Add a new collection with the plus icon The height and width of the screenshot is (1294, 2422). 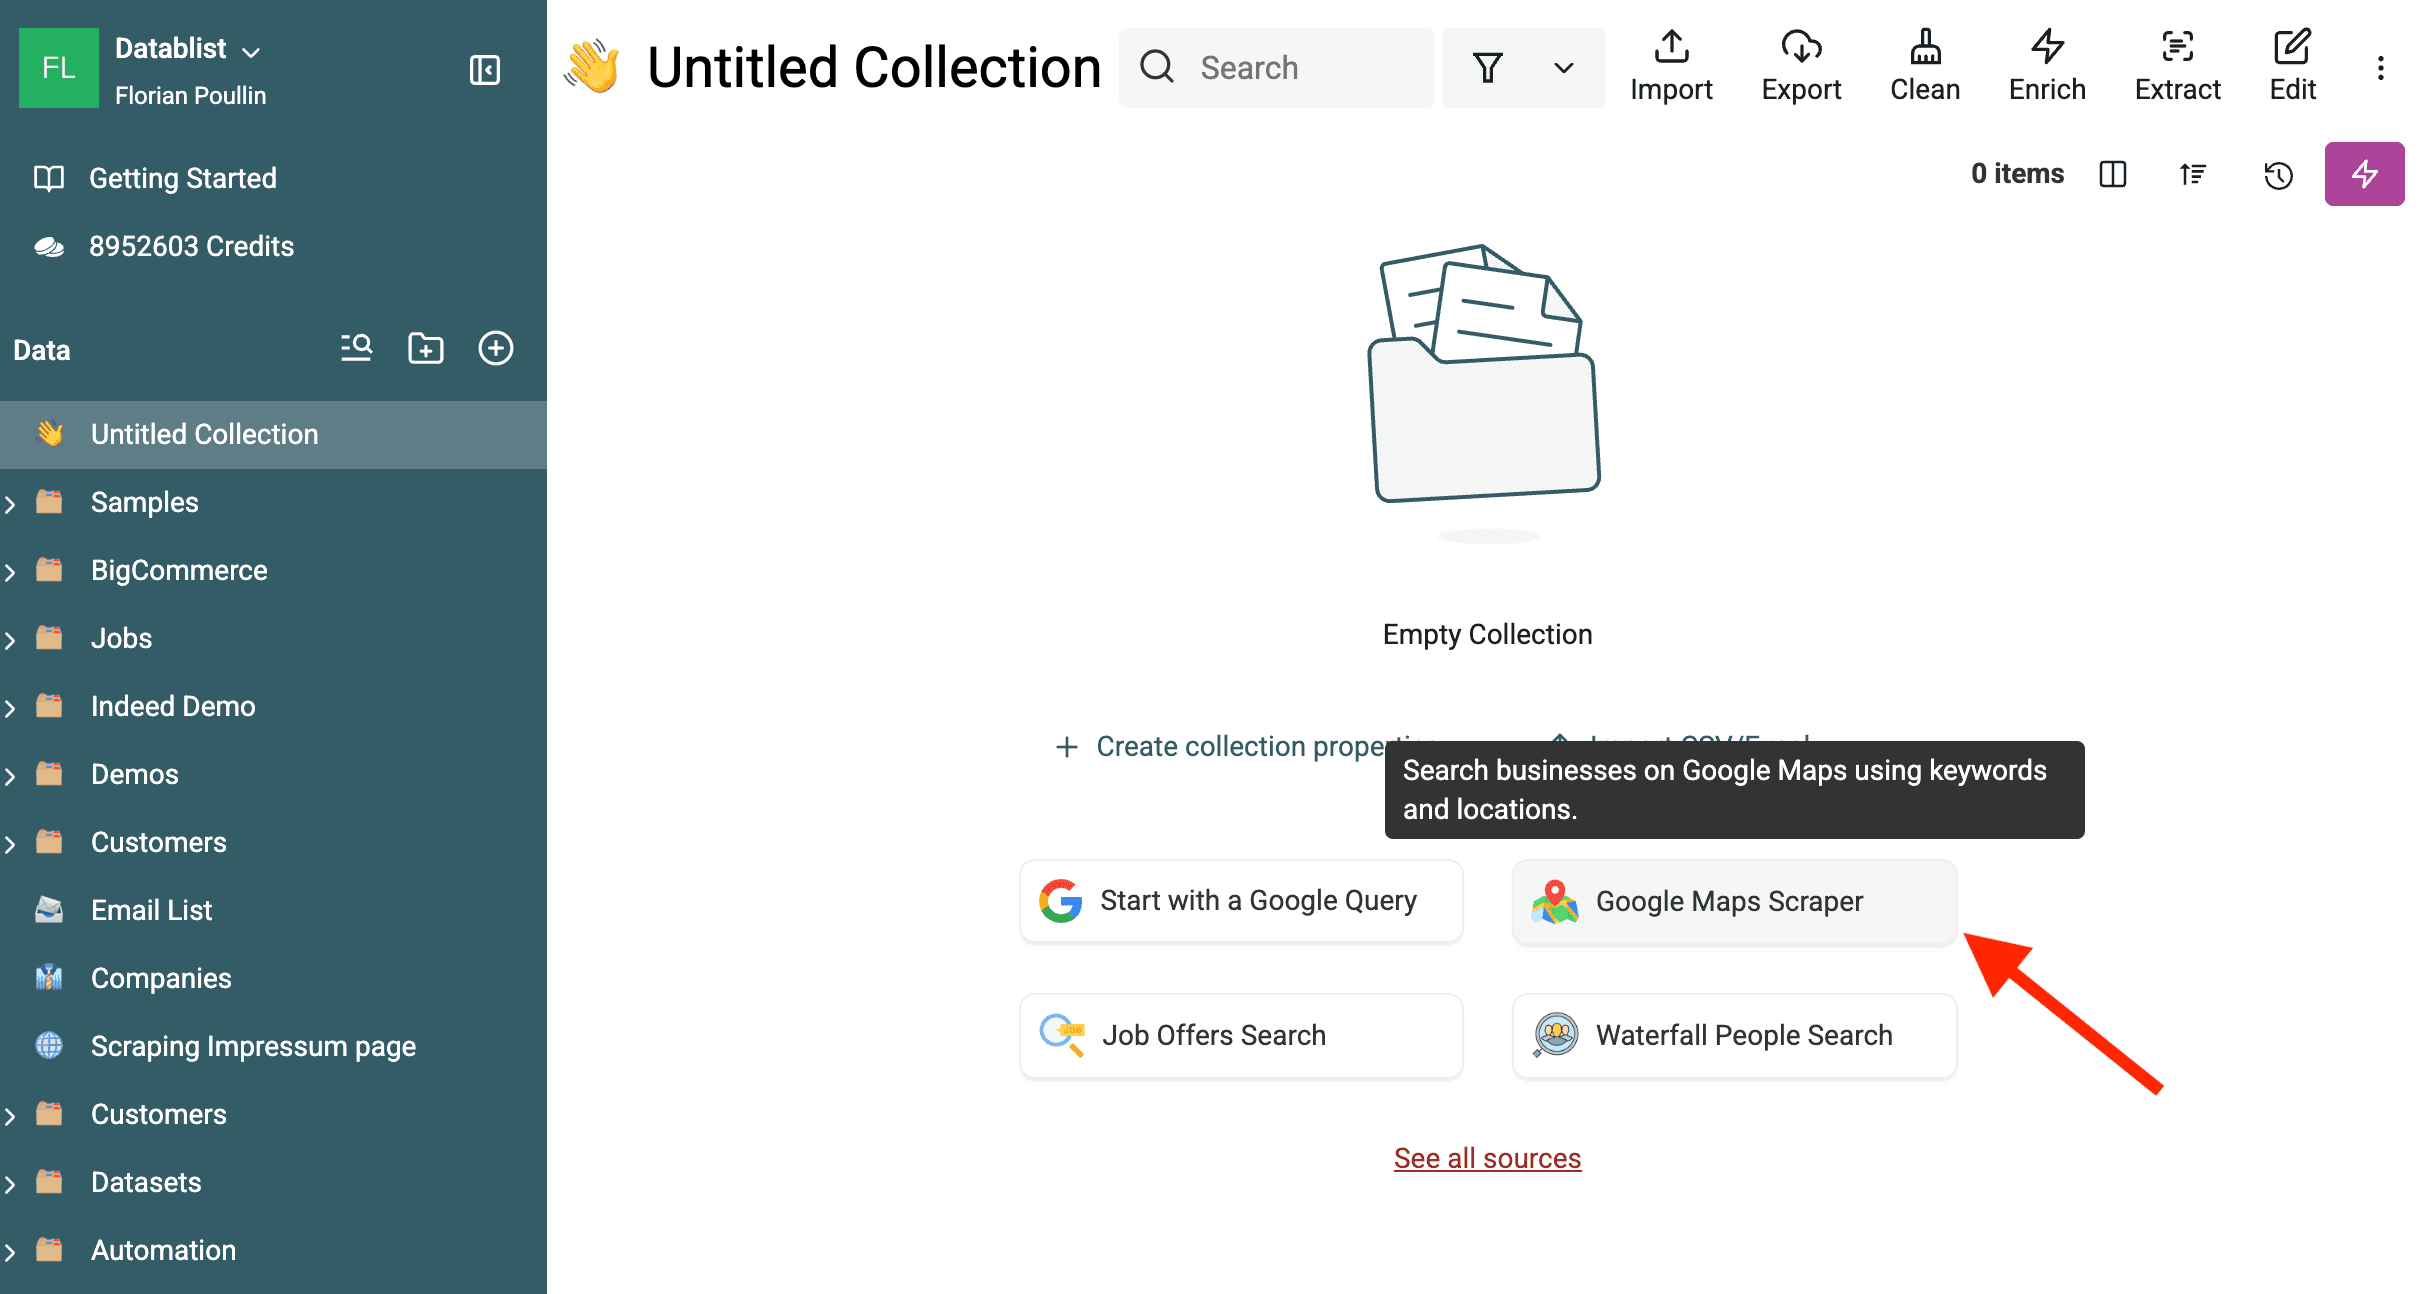click(x=496, y=348)
